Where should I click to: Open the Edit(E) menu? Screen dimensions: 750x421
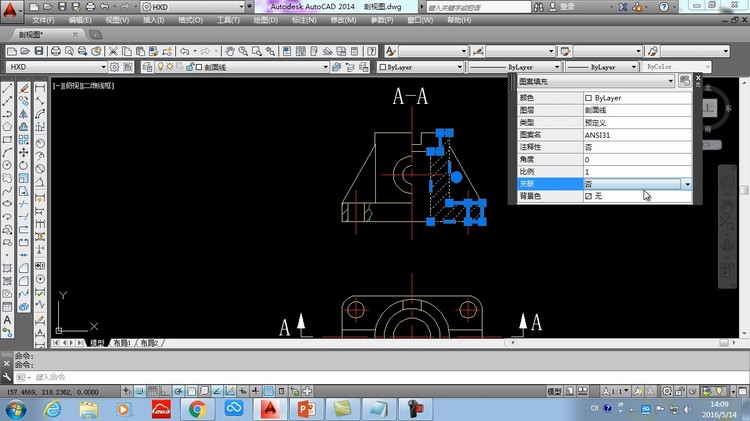pyautogui.click(x=79, y=20)
